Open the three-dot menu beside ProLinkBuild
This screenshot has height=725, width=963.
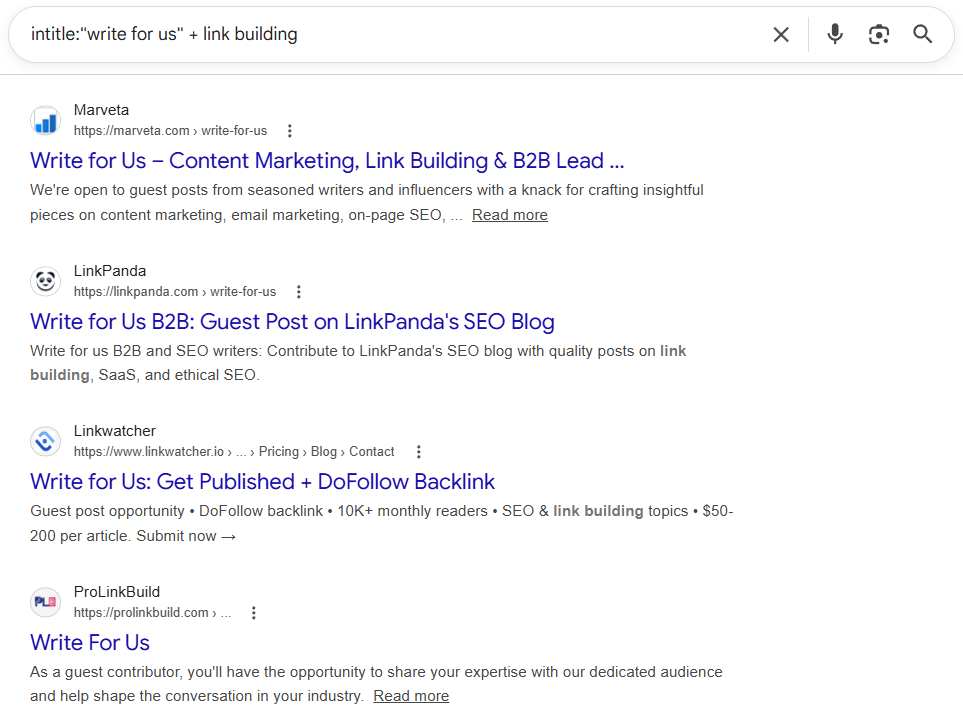(253, 612)
